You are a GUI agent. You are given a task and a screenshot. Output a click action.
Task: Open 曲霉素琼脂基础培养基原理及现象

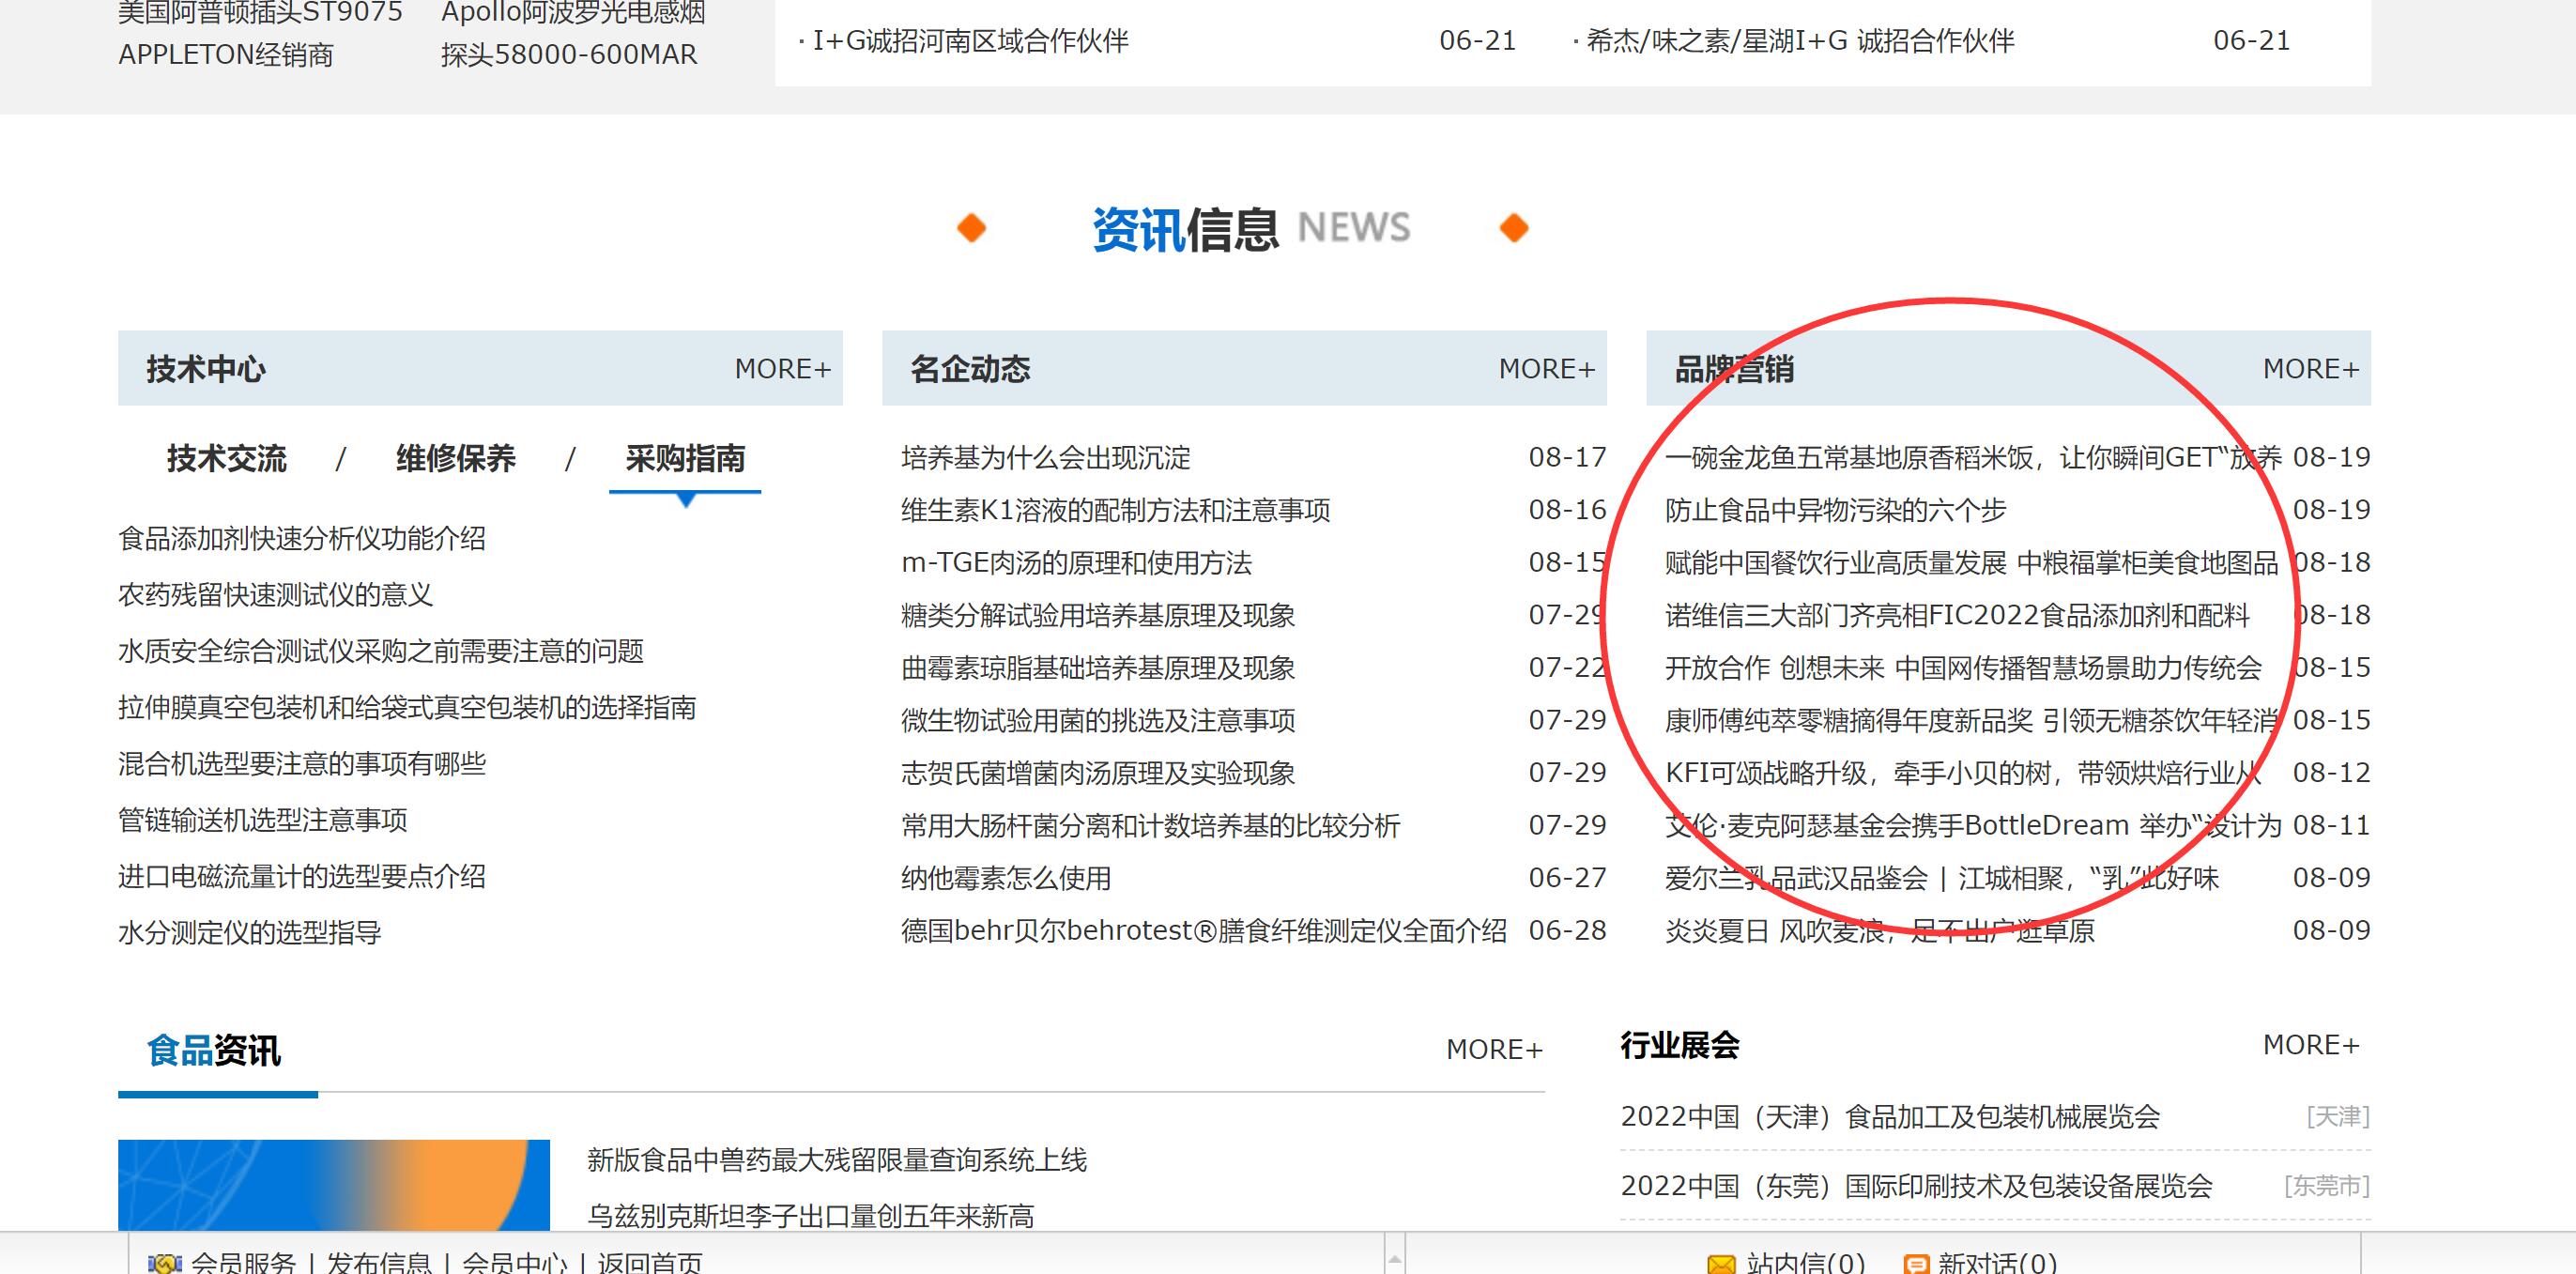click(x=1098, y=668)
